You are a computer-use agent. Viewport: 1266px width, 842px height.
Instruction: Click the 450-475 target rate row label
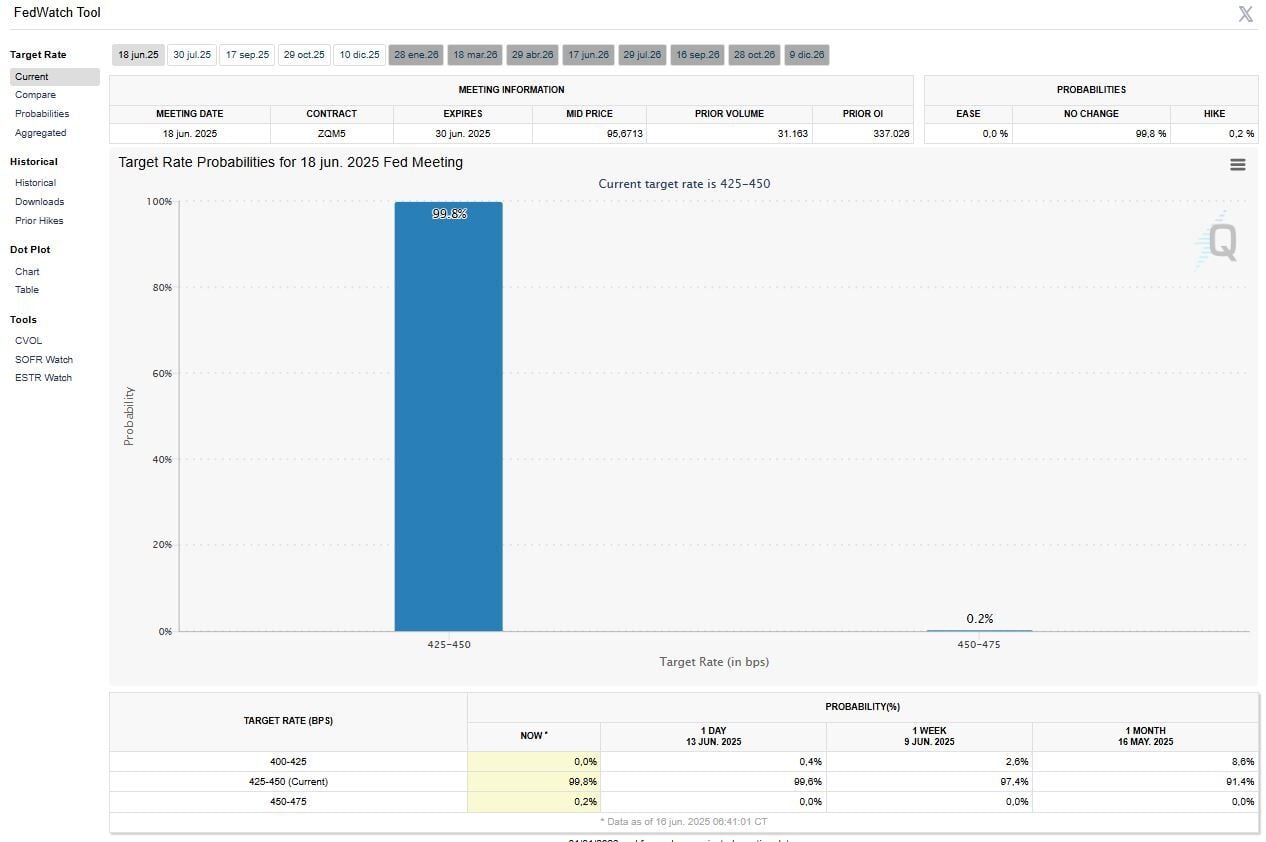pyautogui.click(x=288, y=802)
